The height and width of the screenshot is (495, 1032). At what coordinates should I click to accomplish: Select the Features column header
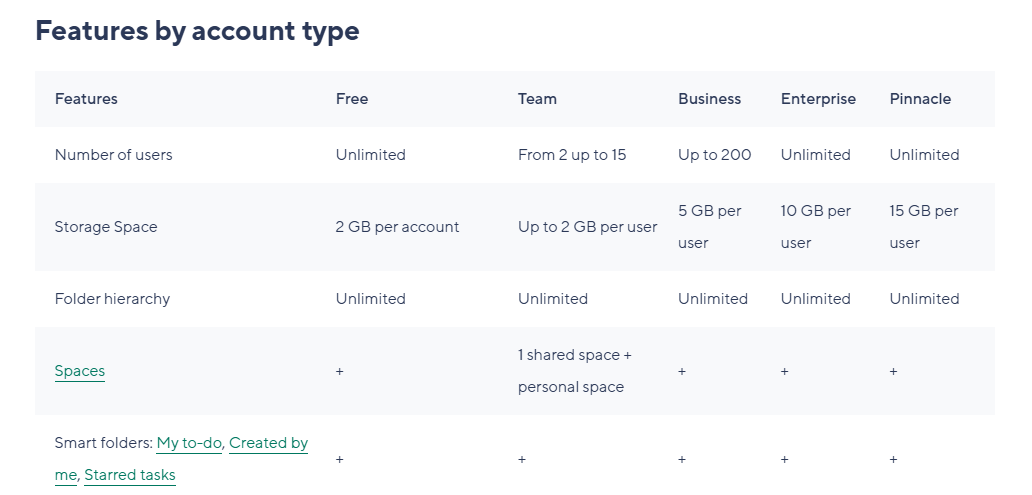(86, 99)
